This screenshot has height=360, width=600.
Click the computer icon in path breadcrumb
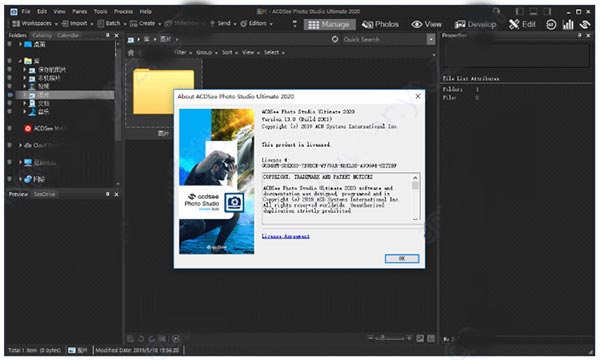(131, 39)
